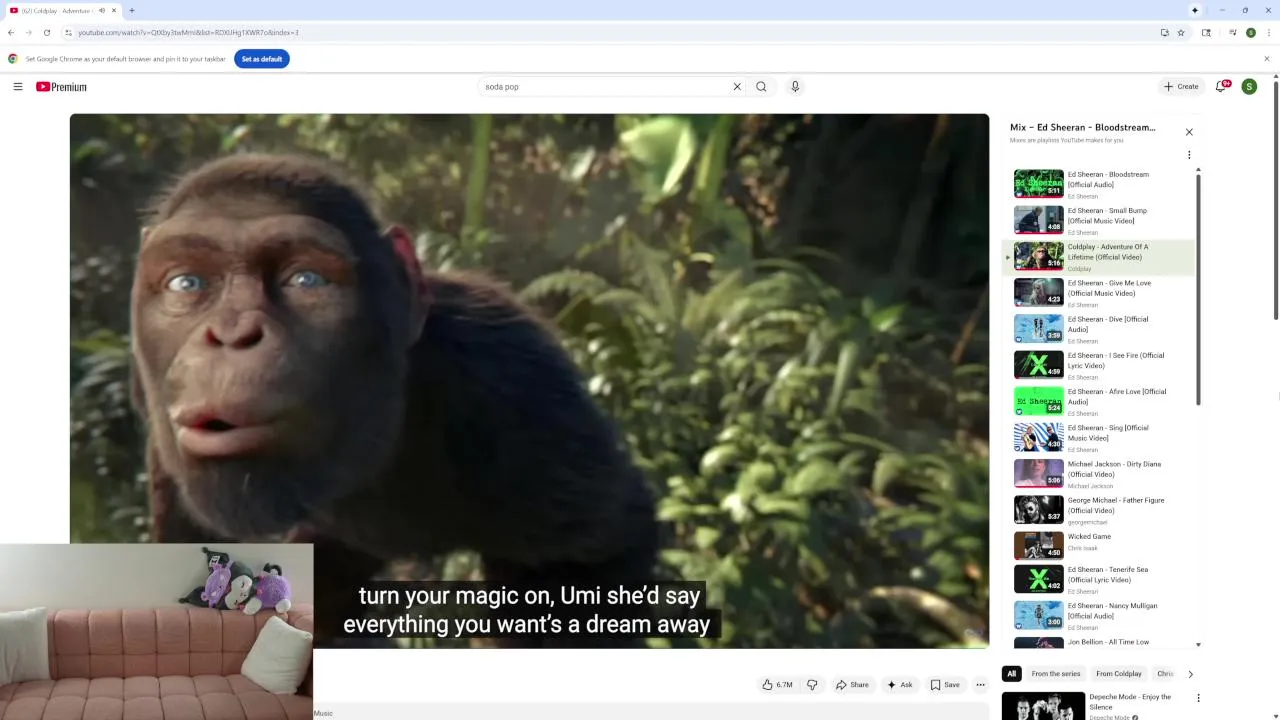
Task: Select the 'From the series' chip
Action: point(1056,674)
